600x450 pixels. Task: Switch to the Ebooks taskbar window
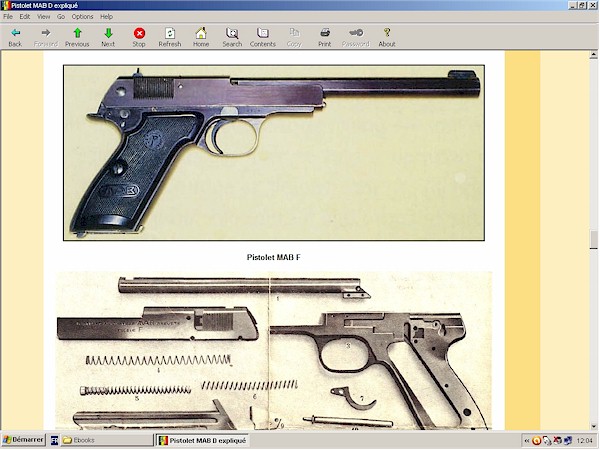(107, 440)
